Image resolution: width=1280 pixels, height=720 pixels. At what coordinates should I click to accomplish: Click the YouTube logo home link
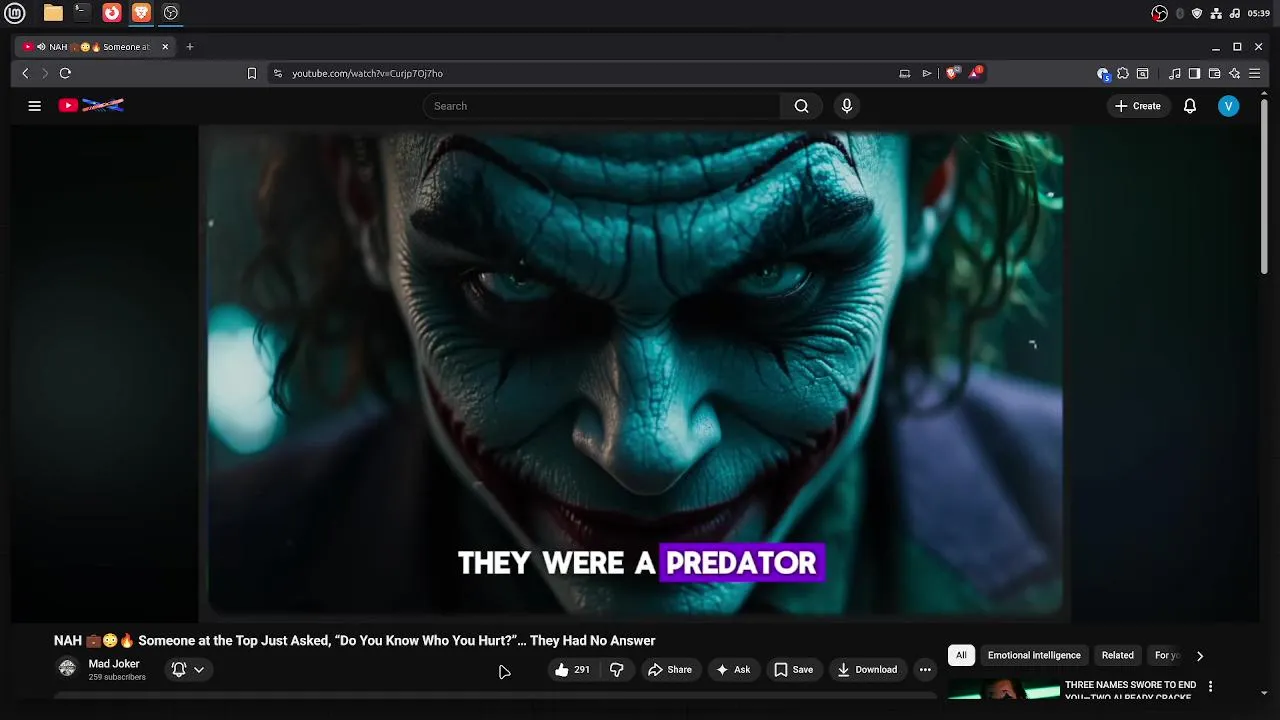[x=91, y=105]
